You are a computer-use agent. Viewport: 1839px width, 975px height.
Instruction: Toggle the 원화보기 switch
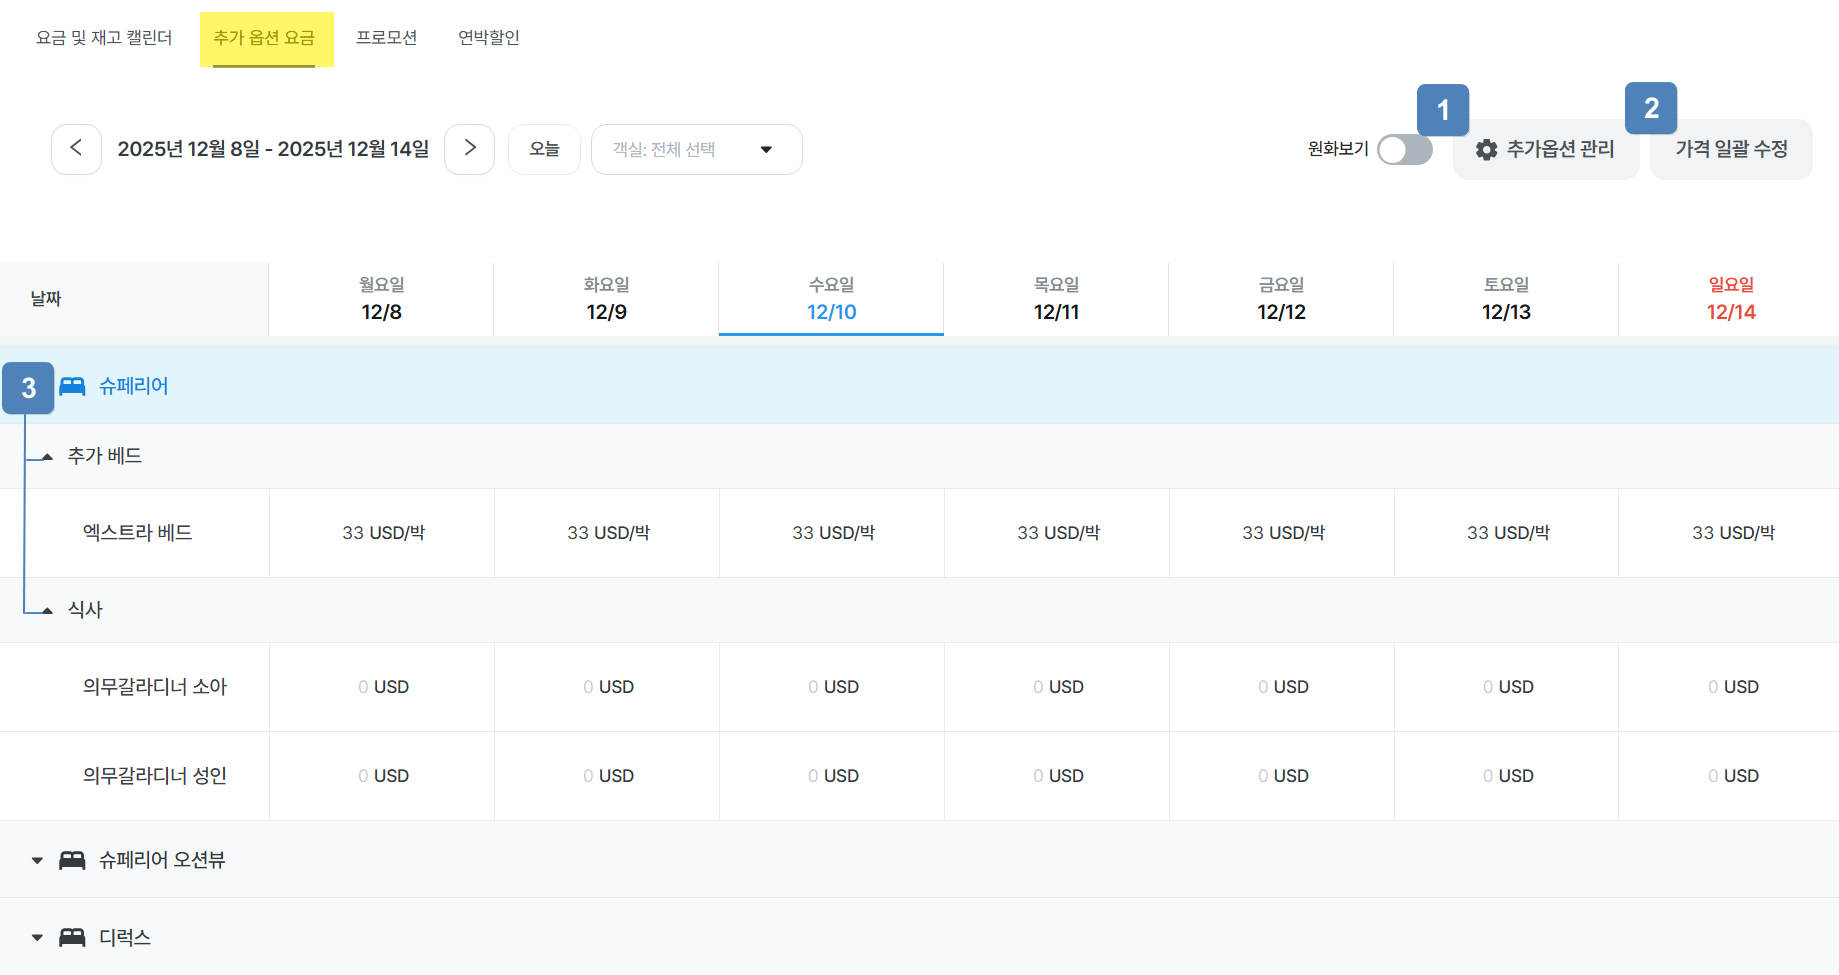click(x=1404, y=150)
